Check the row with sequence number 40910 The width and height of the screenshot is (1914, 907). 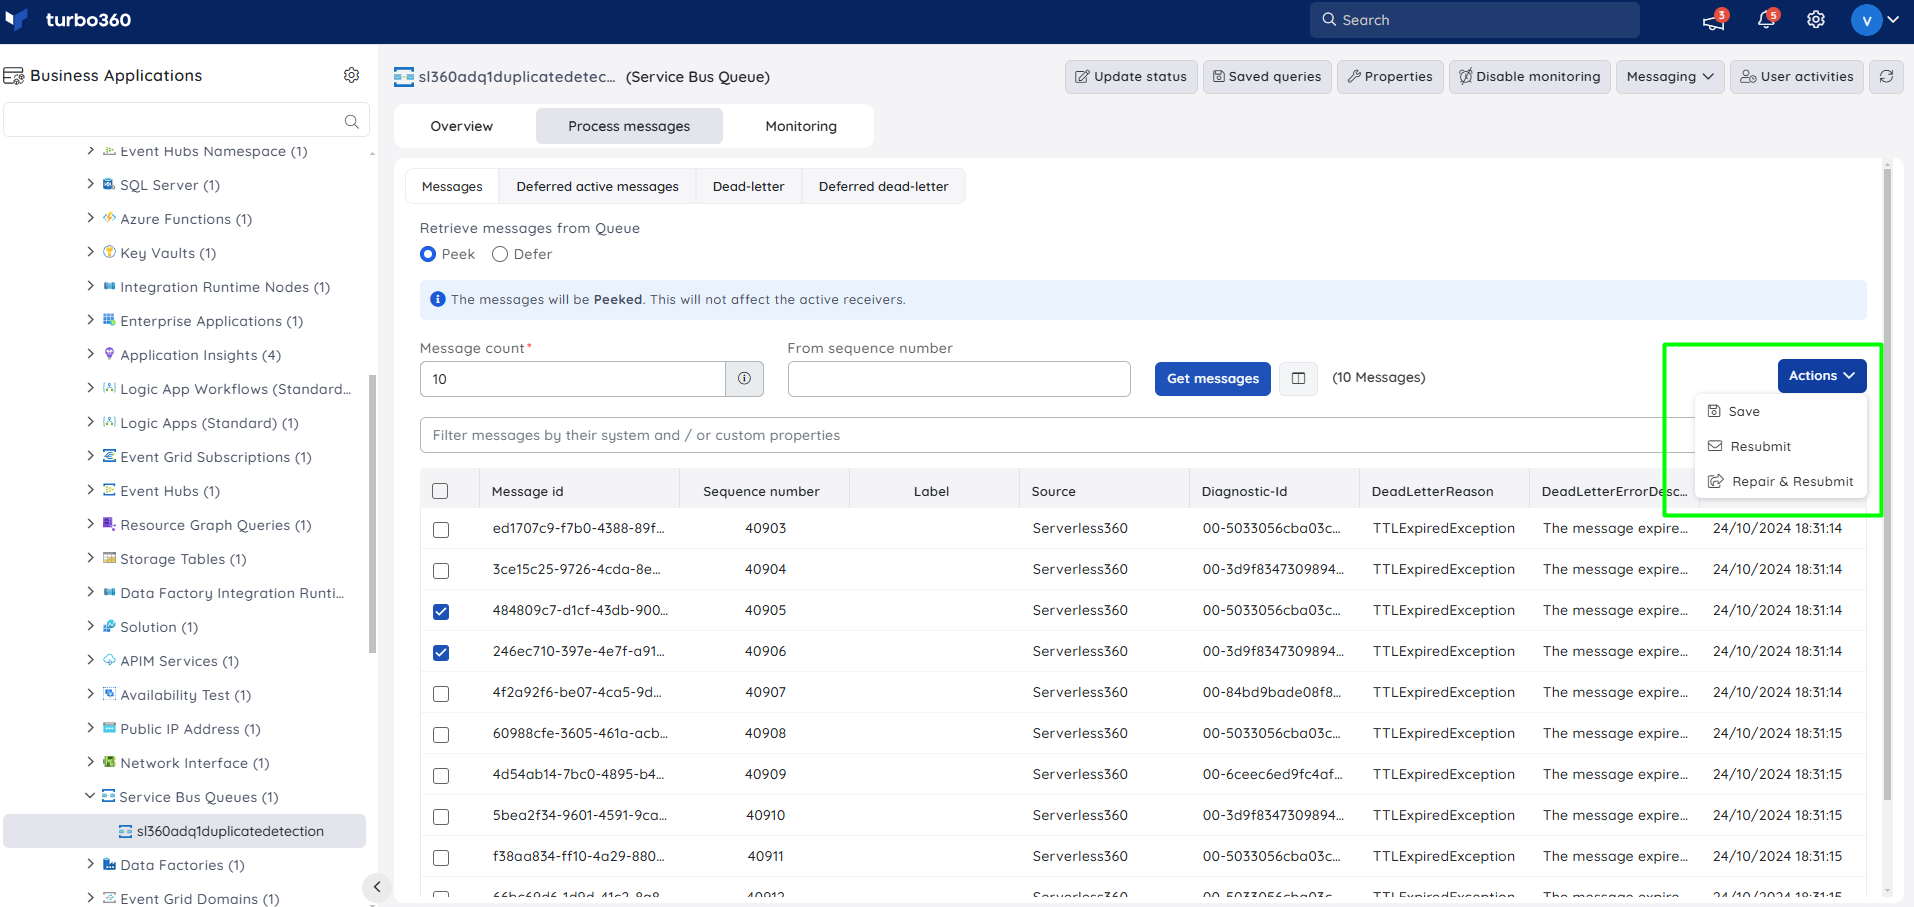tap(441, 816)
